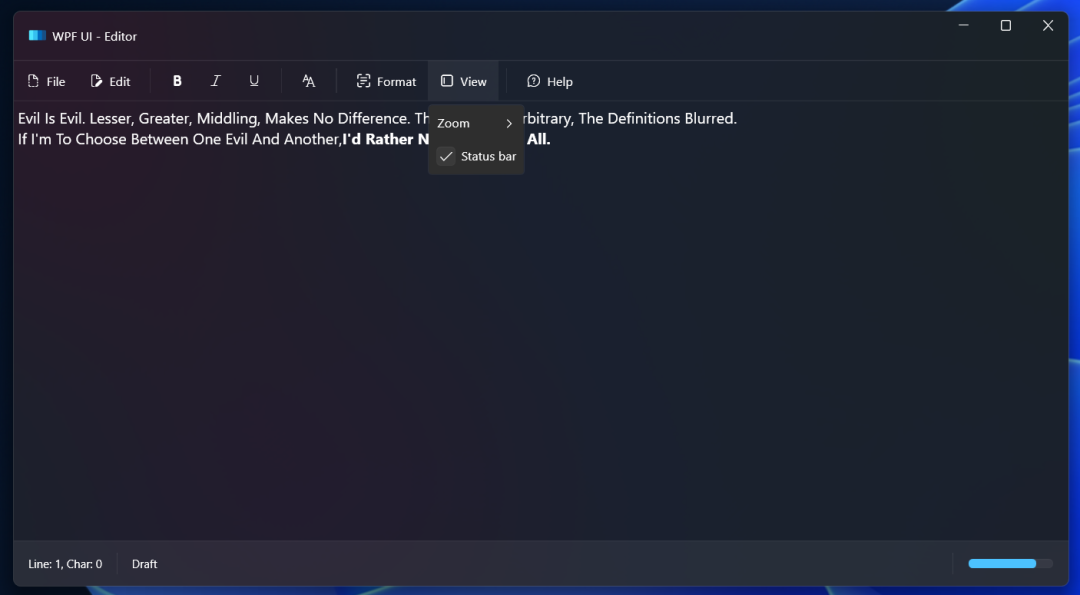Toggle italic text formatting
Viewport: 1080px width, 595px height.
click(x=215, y=81)
